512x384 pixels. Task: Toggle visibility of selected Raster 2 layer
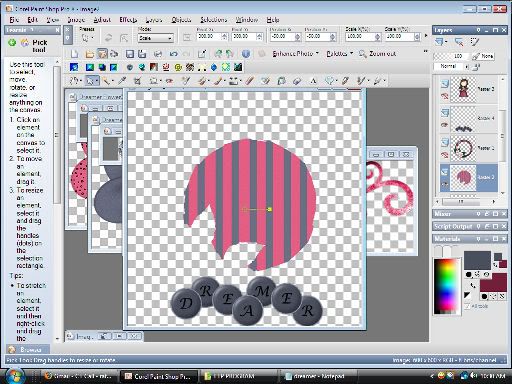(444, 184)
